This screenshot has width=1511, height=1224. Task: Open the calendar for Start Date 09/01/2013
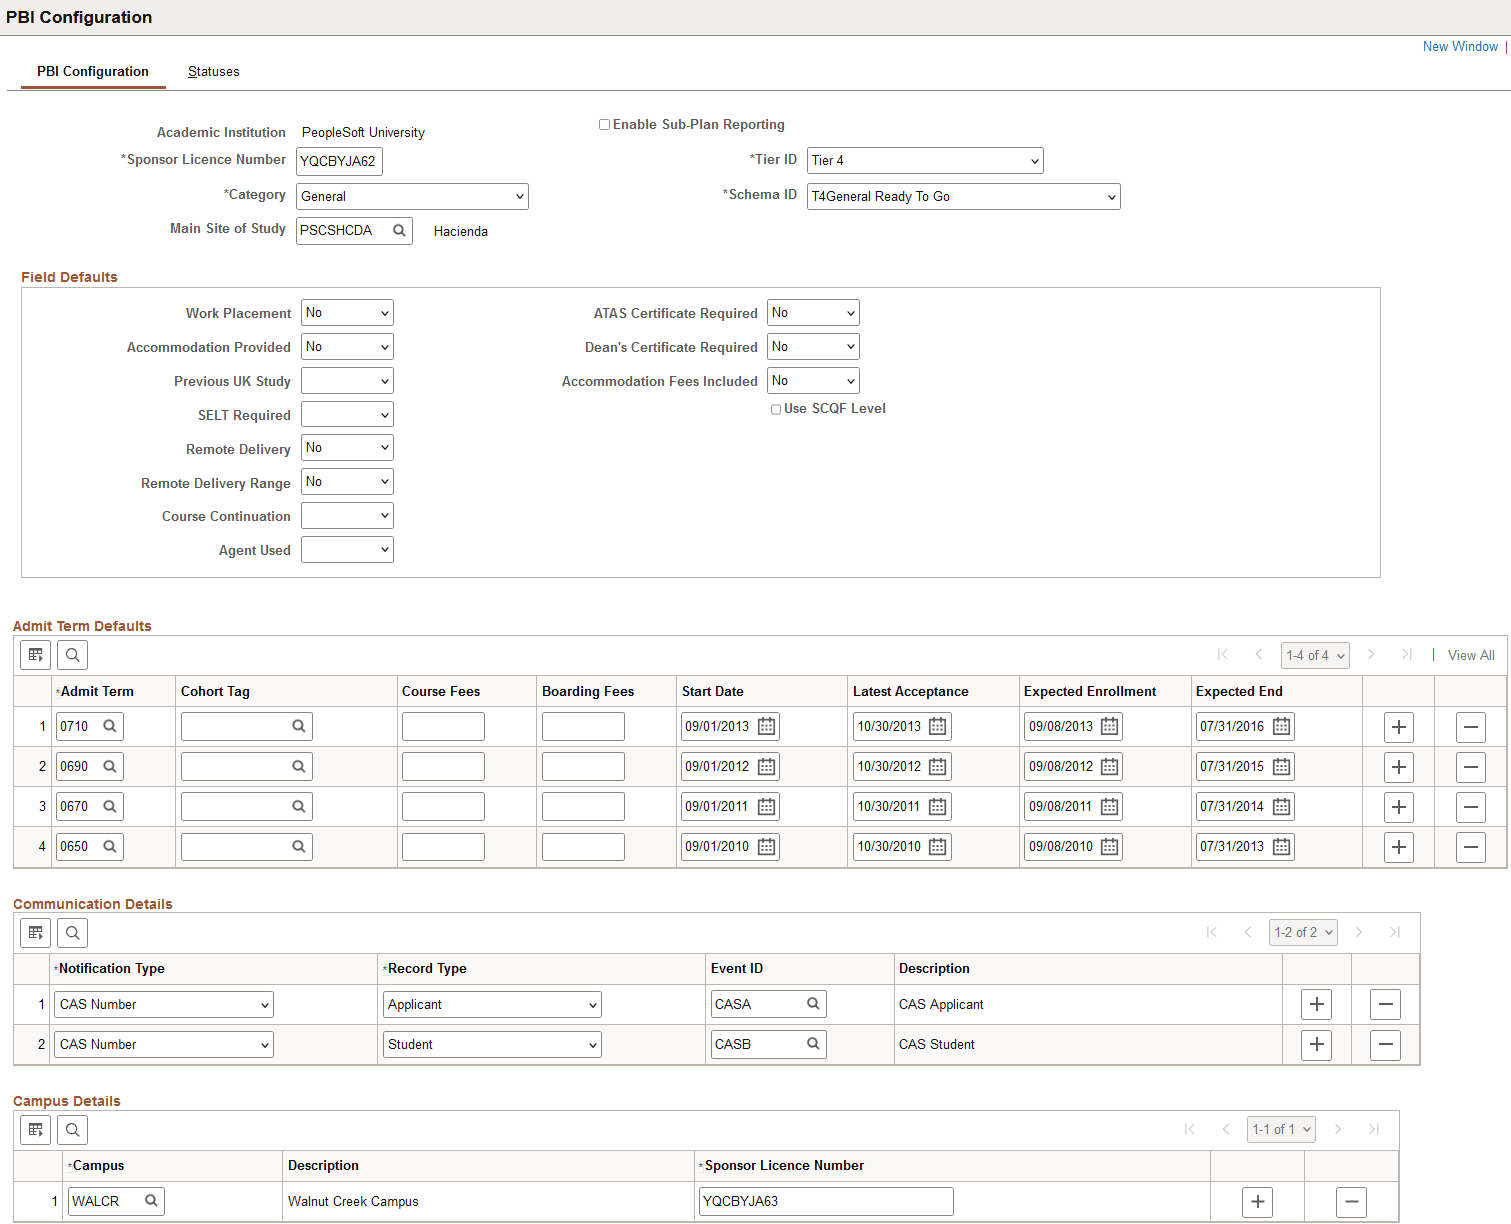[766, 726]
